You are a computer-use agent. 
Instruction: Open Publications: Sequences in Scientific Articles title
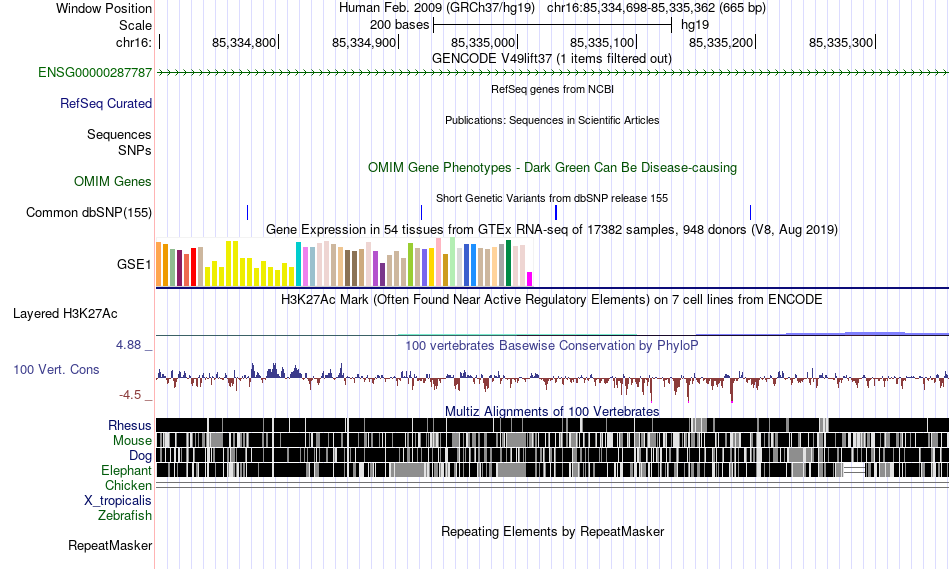552,120
